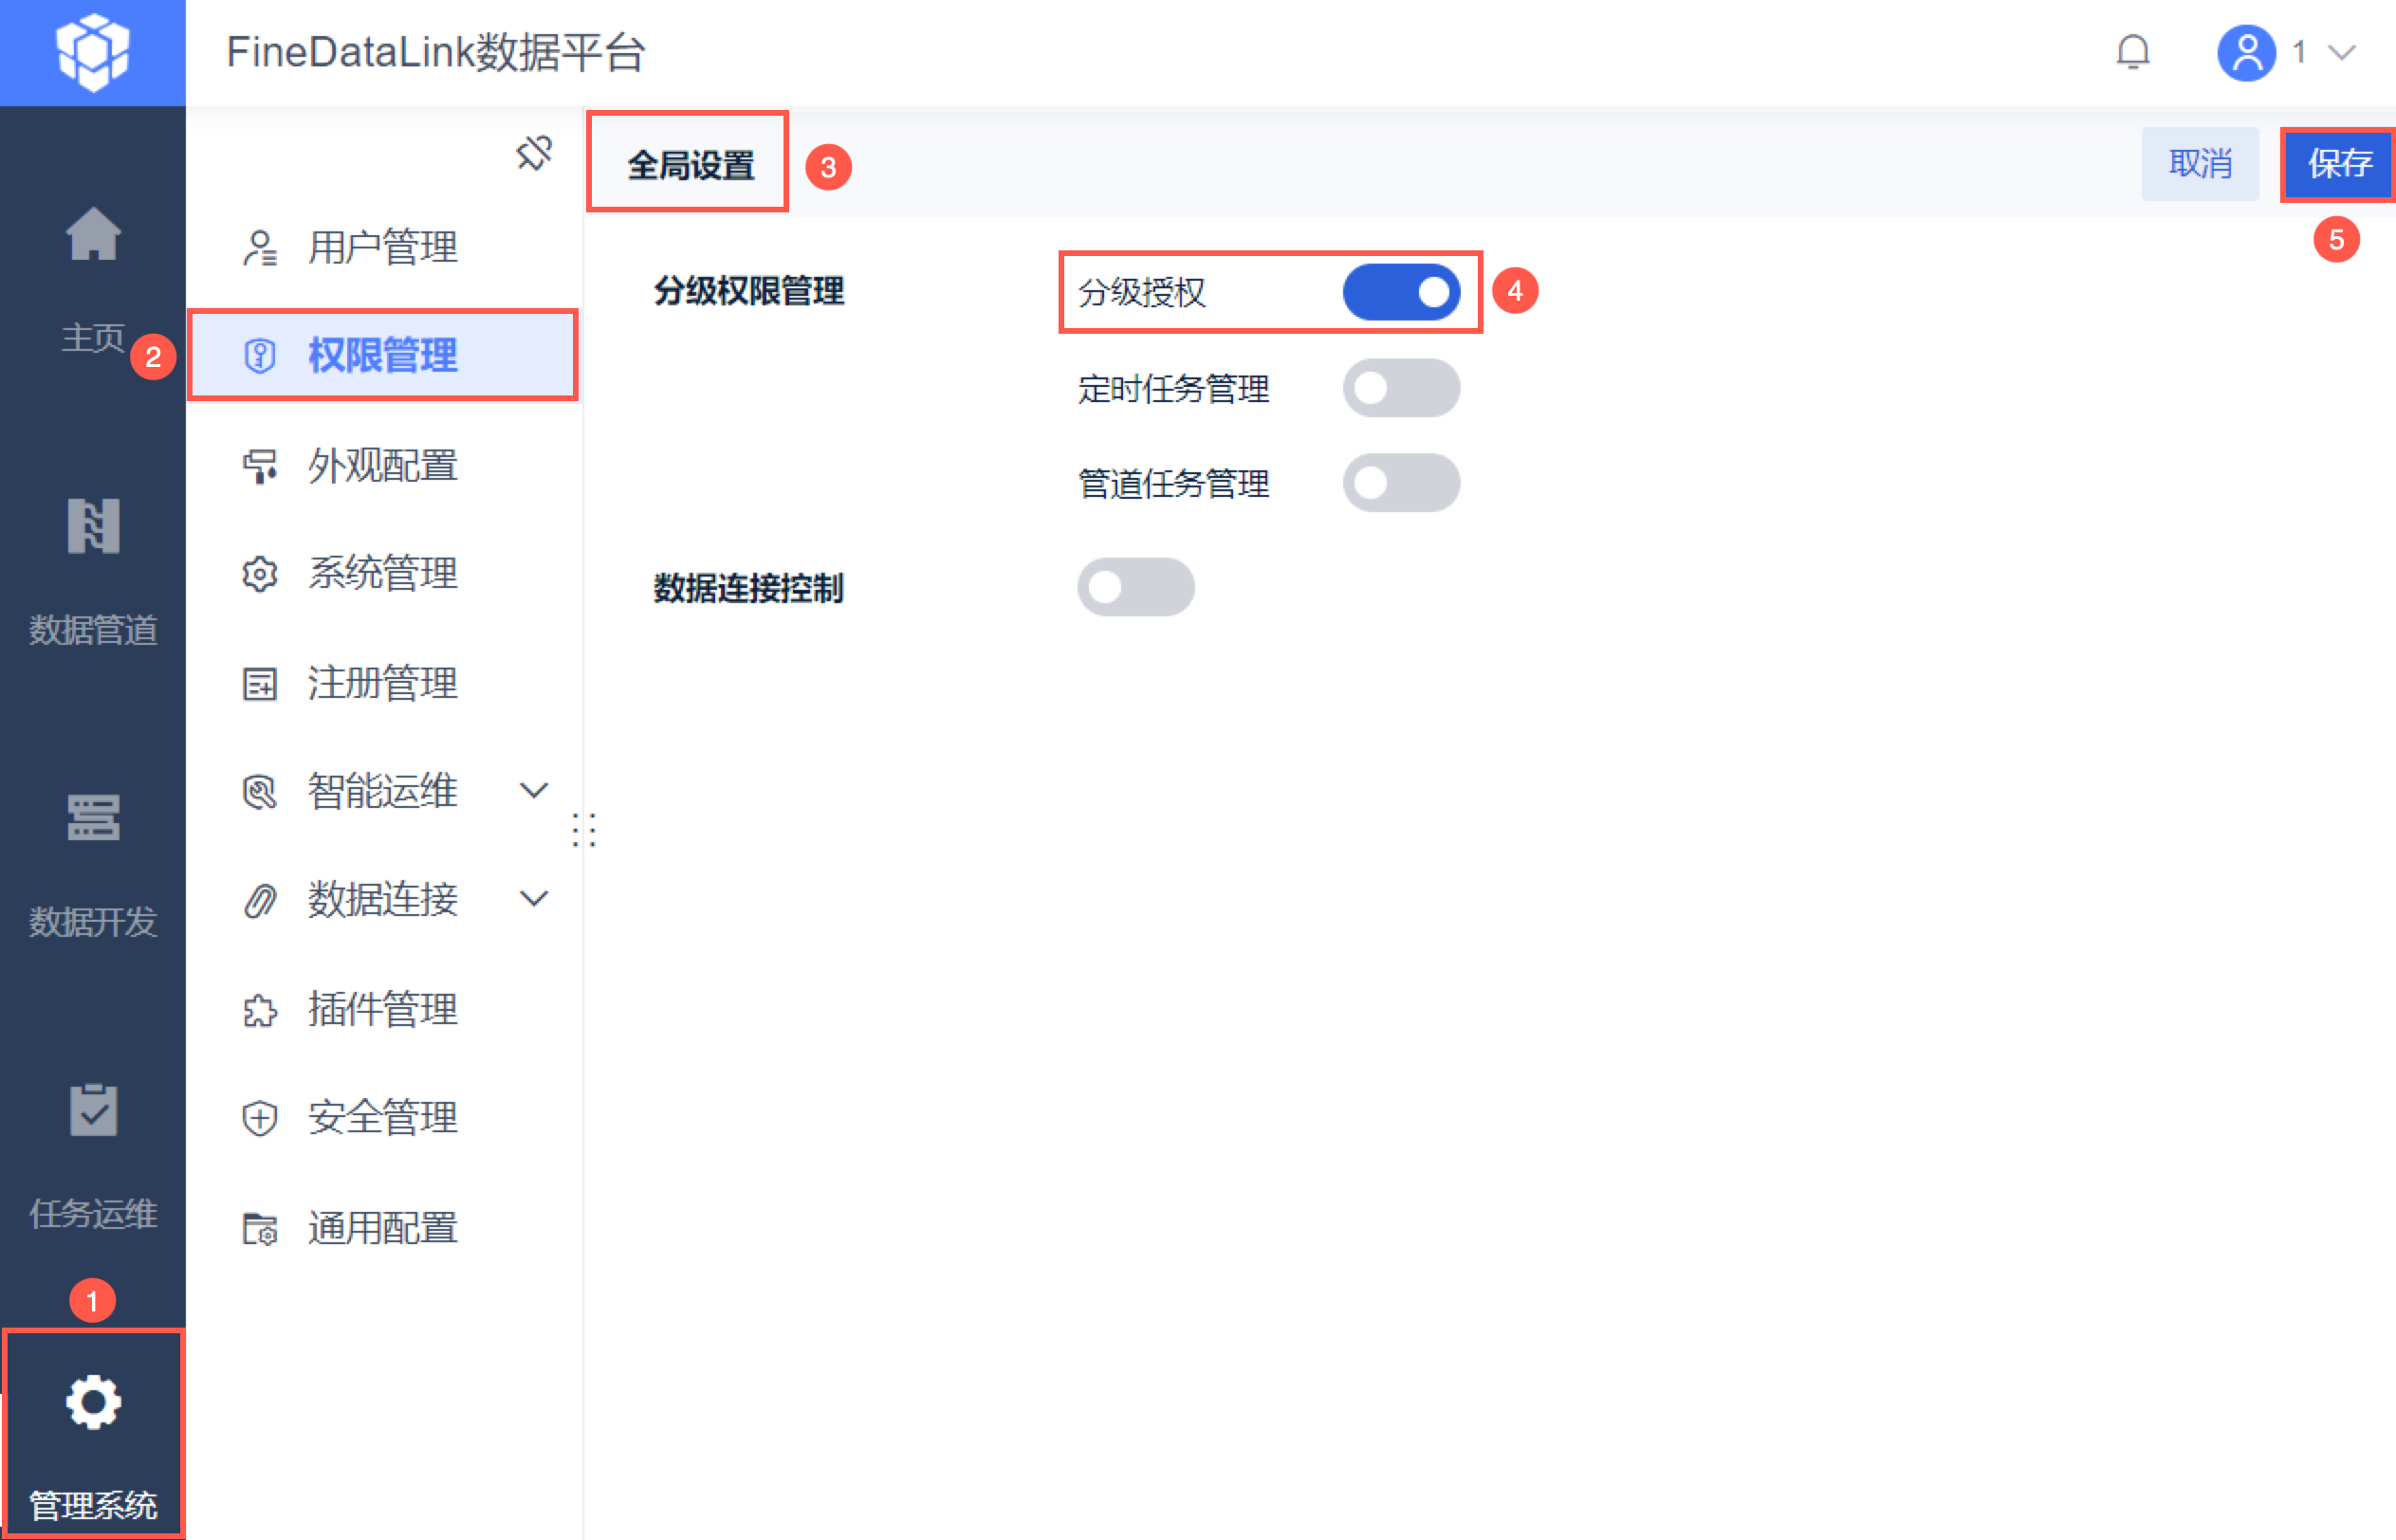This screenshot has height=1540, width=2396.
Task: Enable the 数据连接控制 toggle
Action: (x=1135, y=587)
